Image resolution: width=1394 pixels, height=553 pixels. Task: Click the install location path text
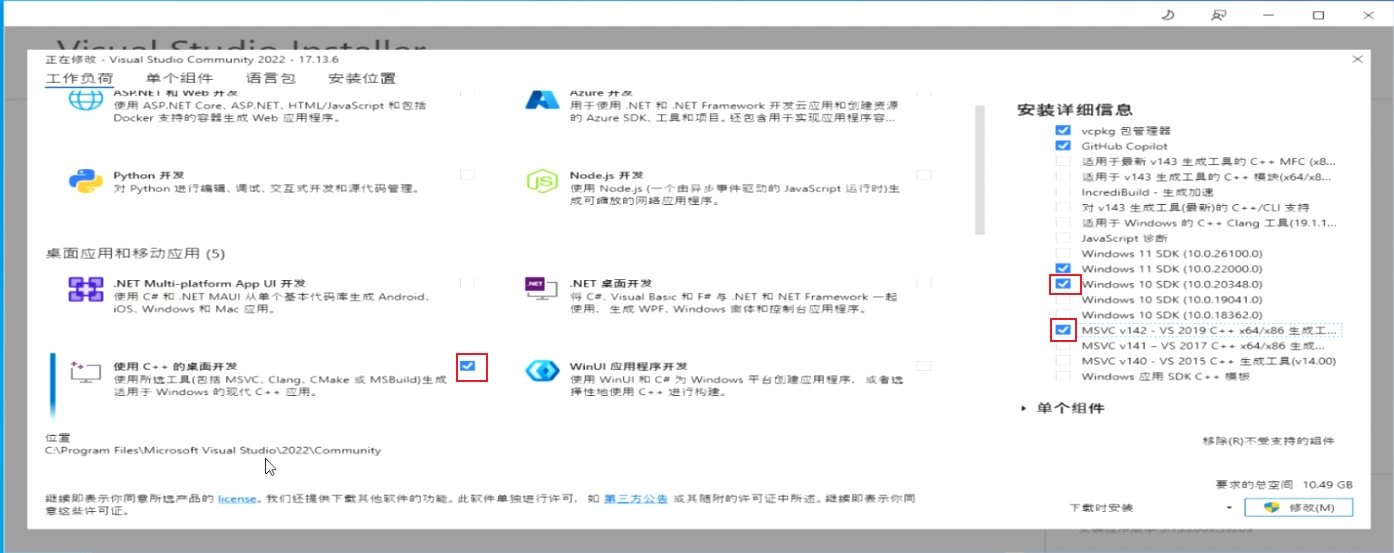point(213,450)
